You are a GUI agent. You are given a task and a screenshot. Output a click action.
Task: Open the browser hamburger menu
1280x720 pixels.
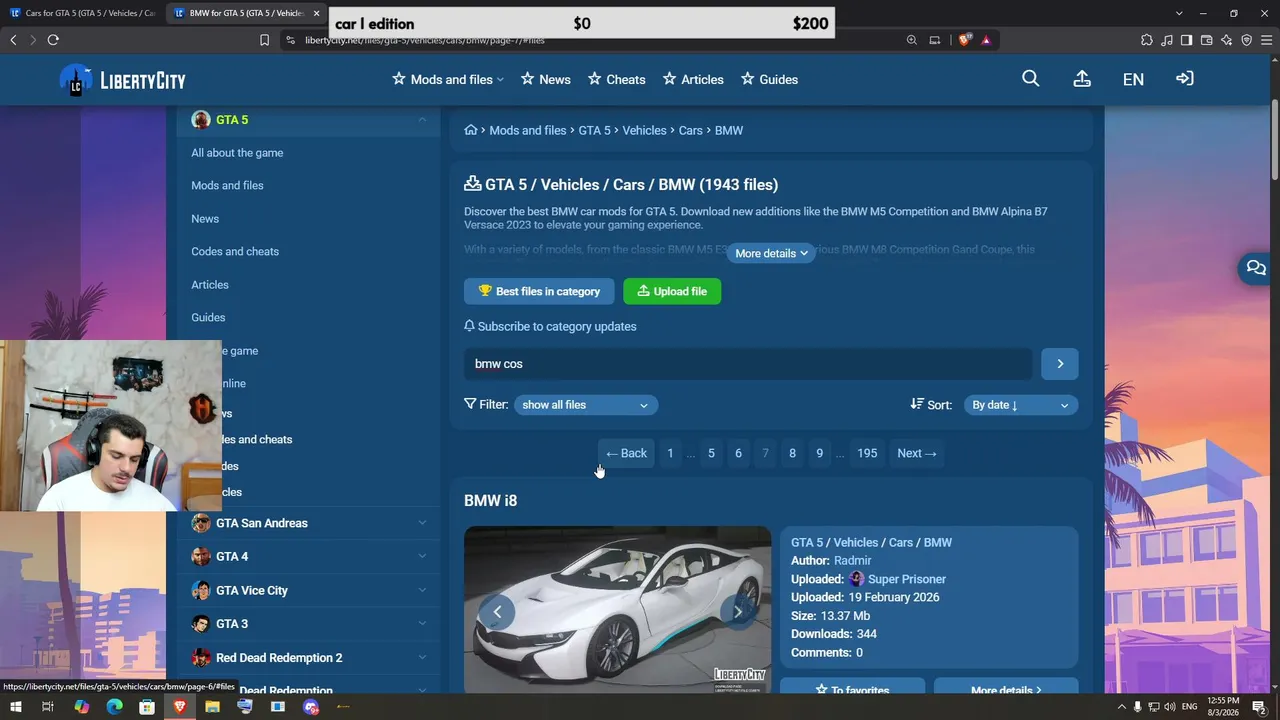(x=1267, y=40)
